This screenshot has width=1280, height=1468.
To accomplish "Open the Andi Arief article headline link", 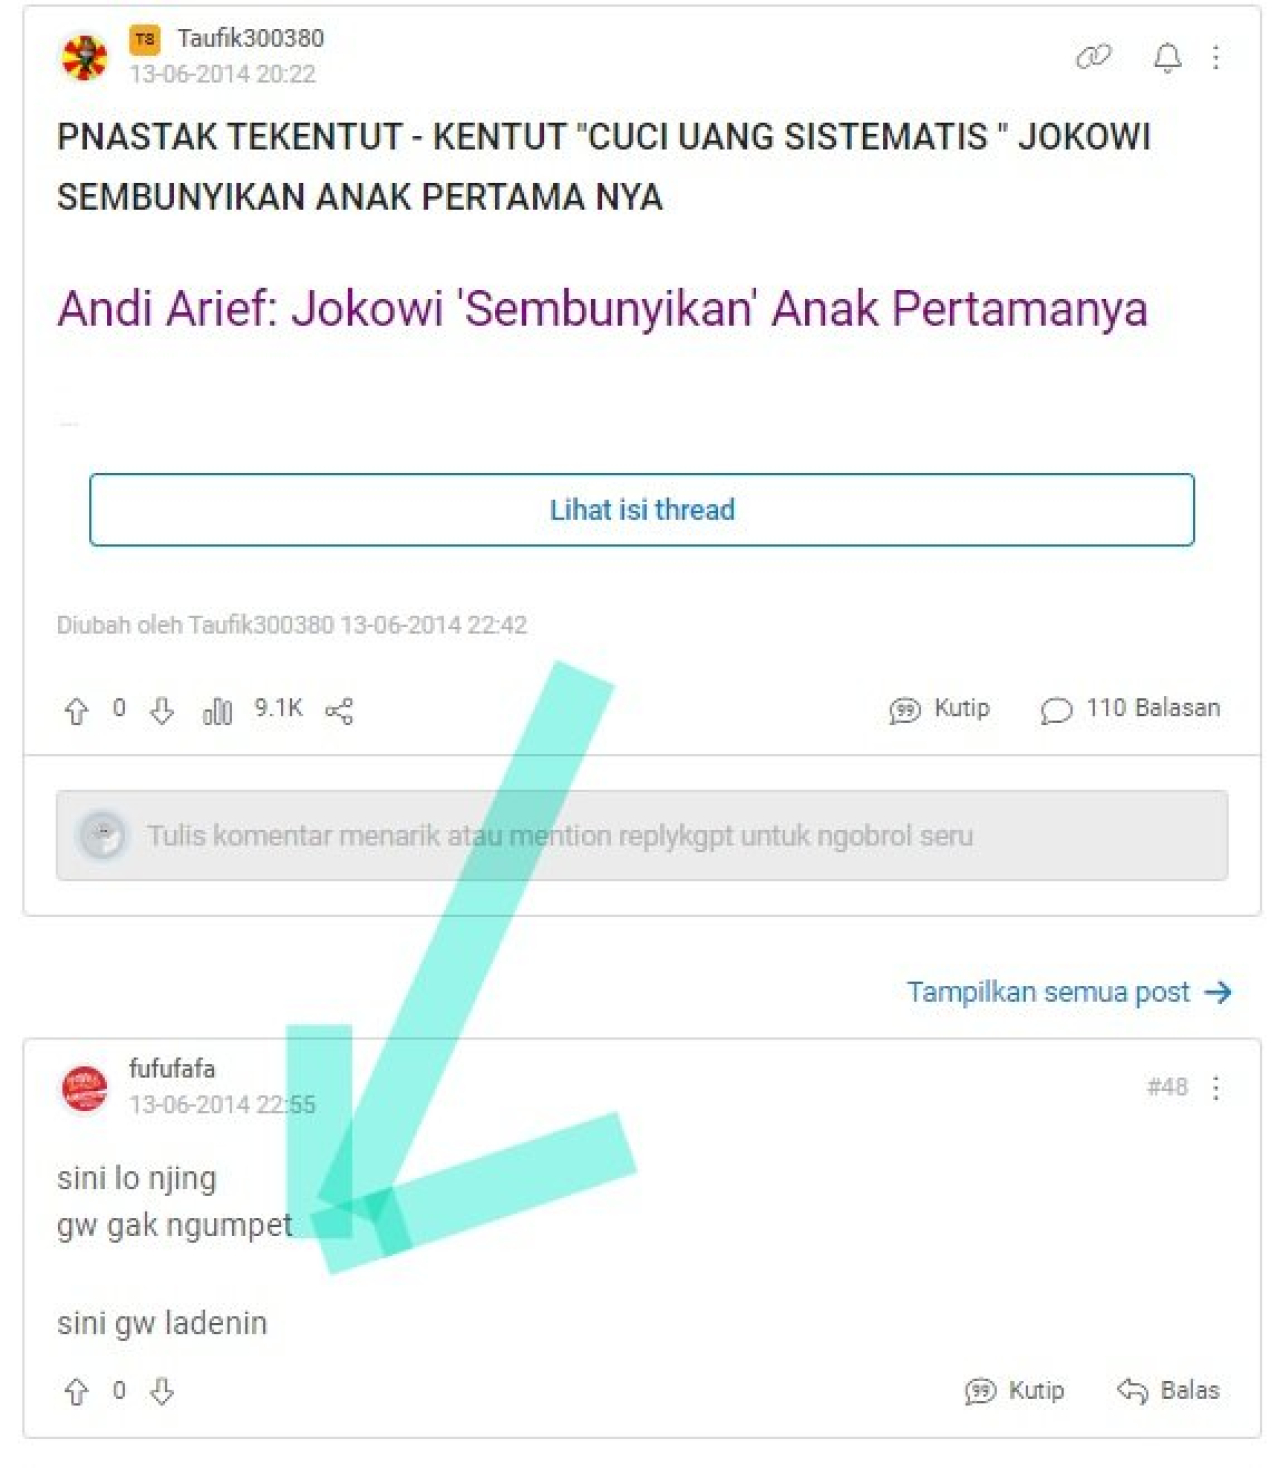I will point(602,308).
